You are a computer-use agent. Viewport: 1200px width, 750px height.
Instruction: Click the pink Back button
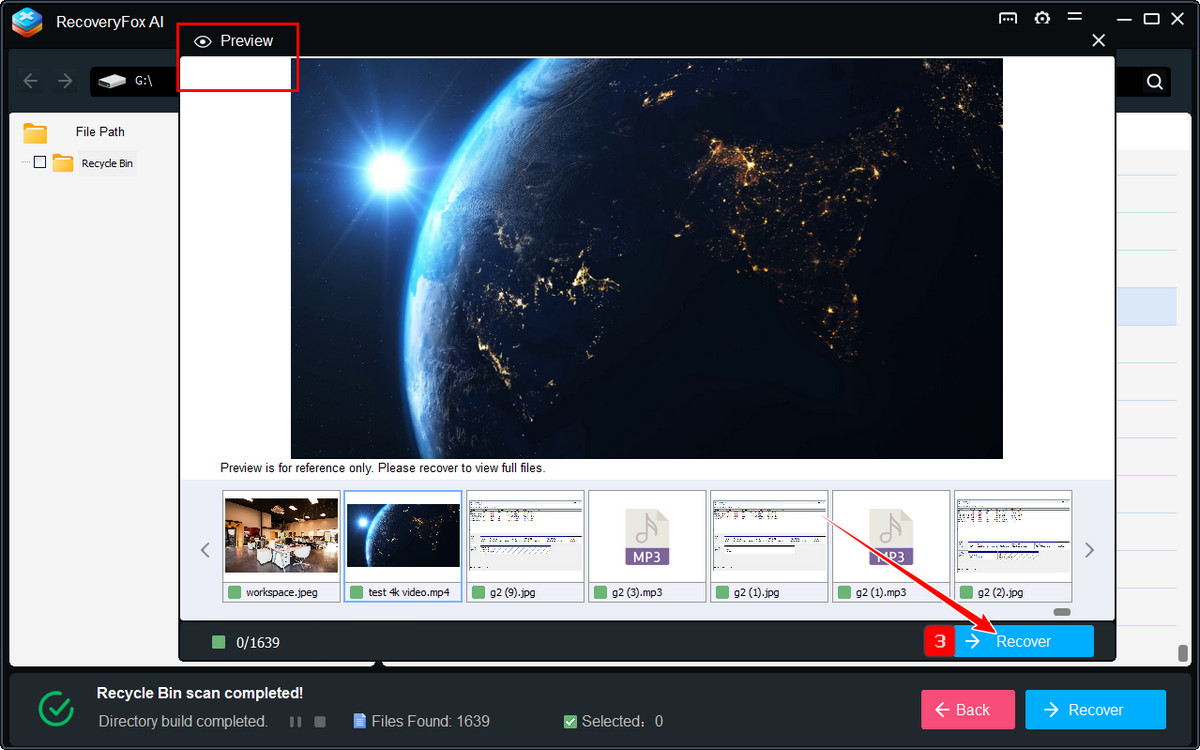[968, 709]
